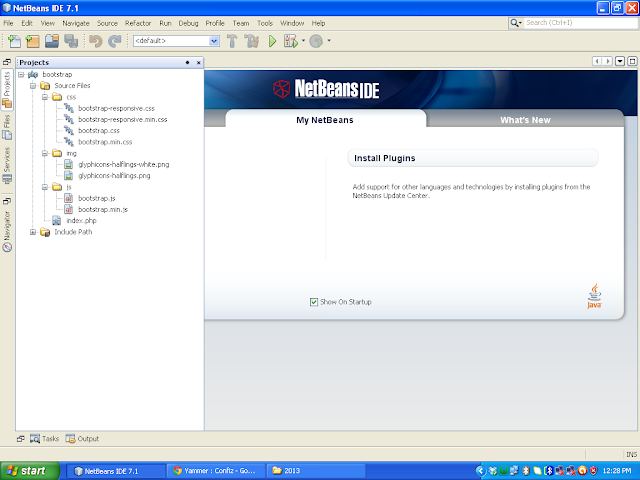Select bootstrap-responsive.min.css file
This screenshot has height=480, width=640.
coord(122,120)
